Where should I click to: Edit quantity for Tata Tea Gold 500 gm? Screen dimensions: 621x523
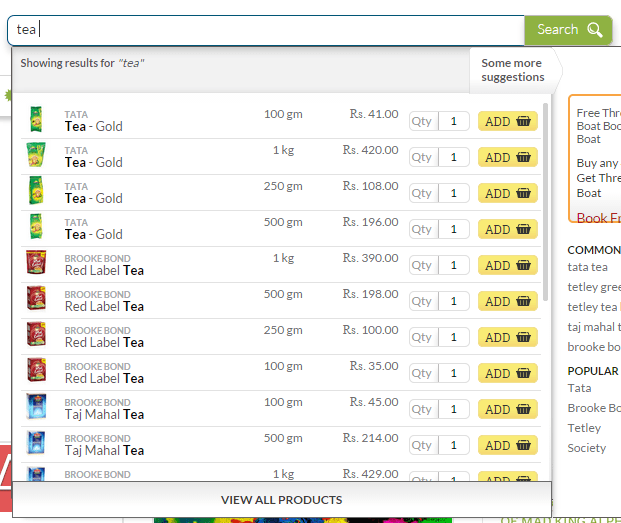coord(454,229)
